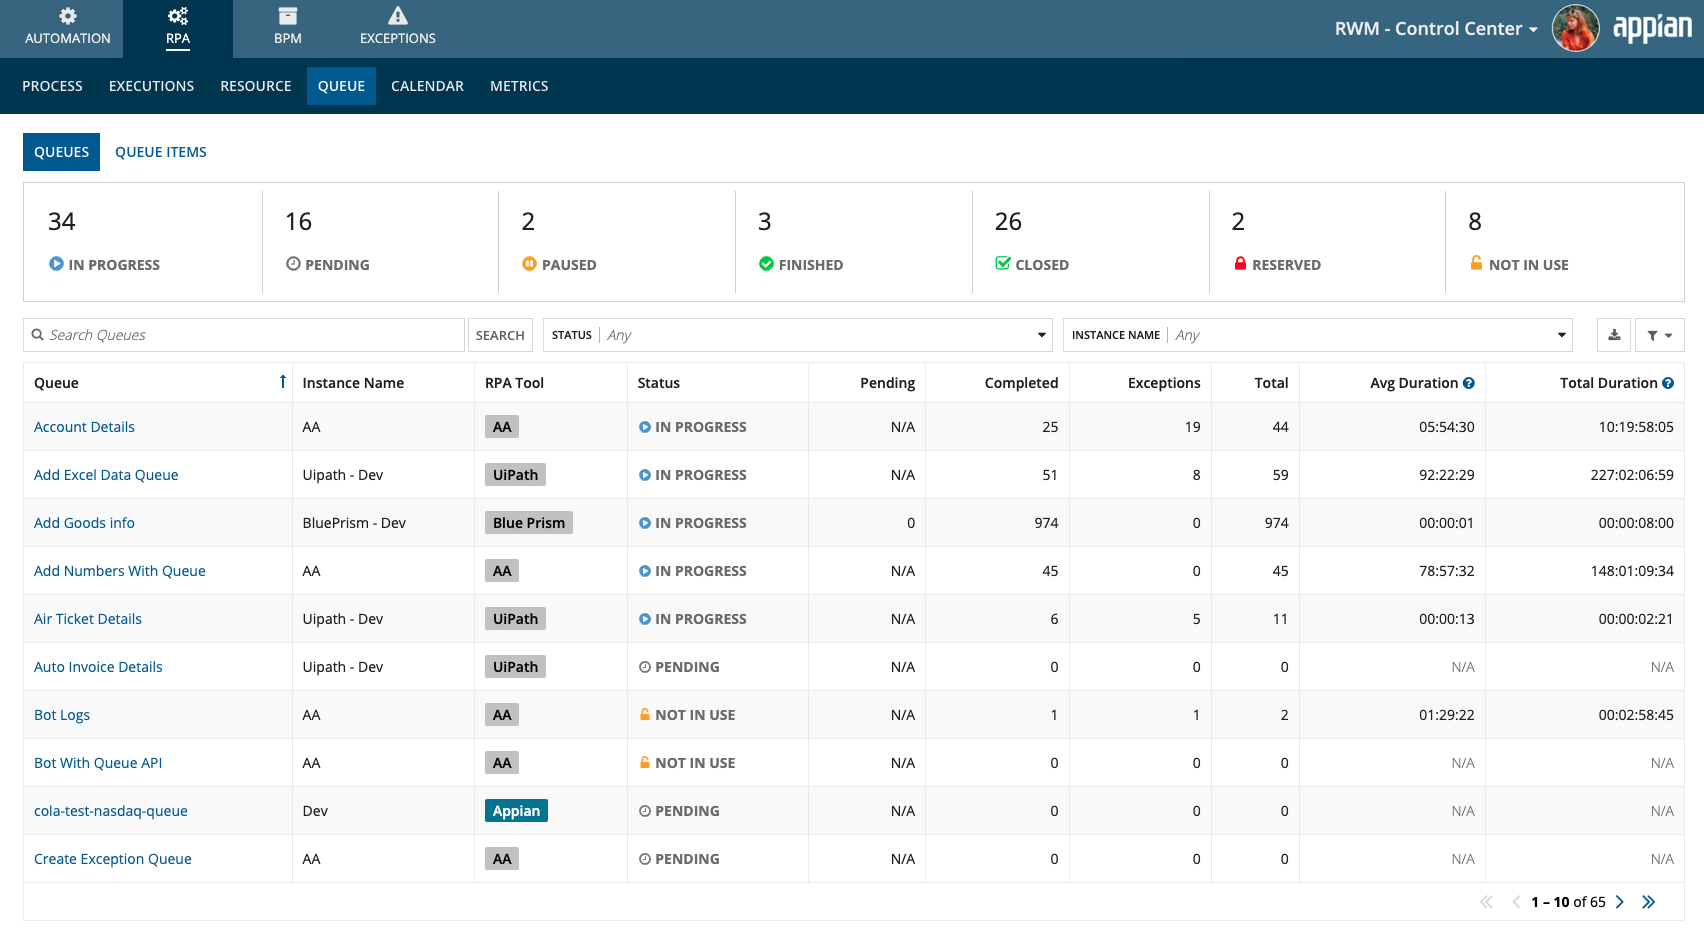
Task: Switch to the Metrics tab
Action: [x=519, y=86]
